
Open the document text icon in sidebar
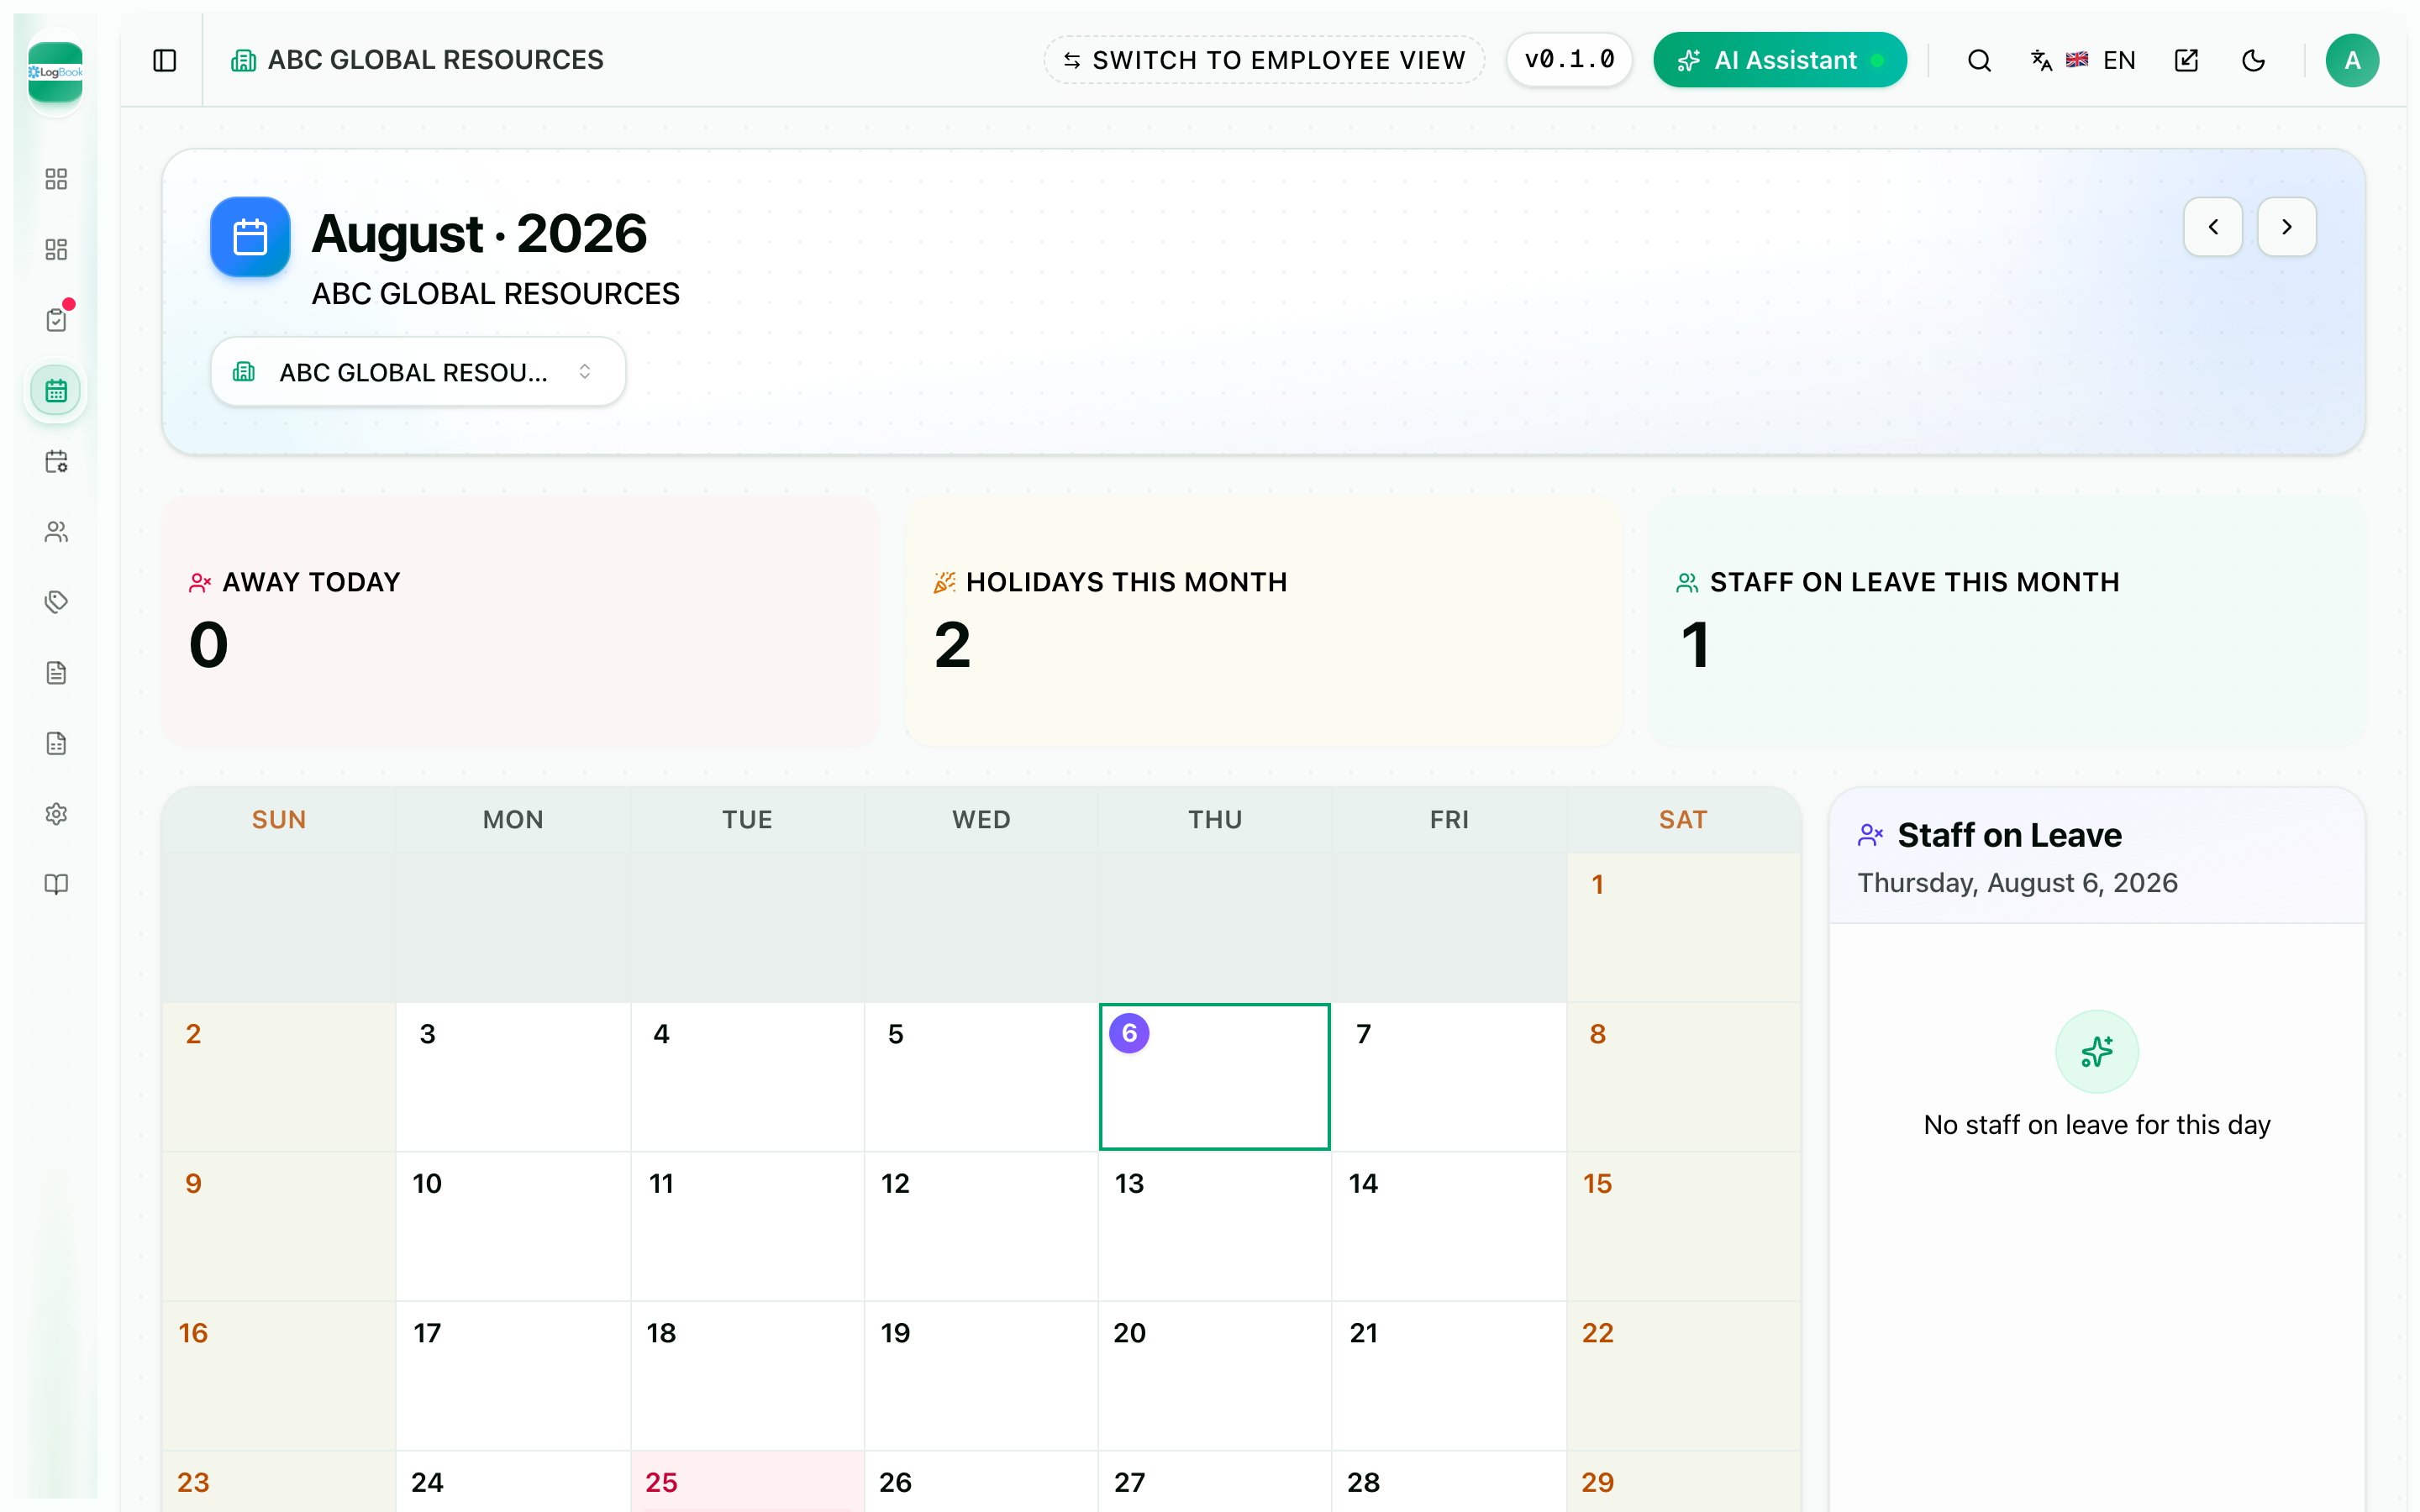tap(56, 673)
